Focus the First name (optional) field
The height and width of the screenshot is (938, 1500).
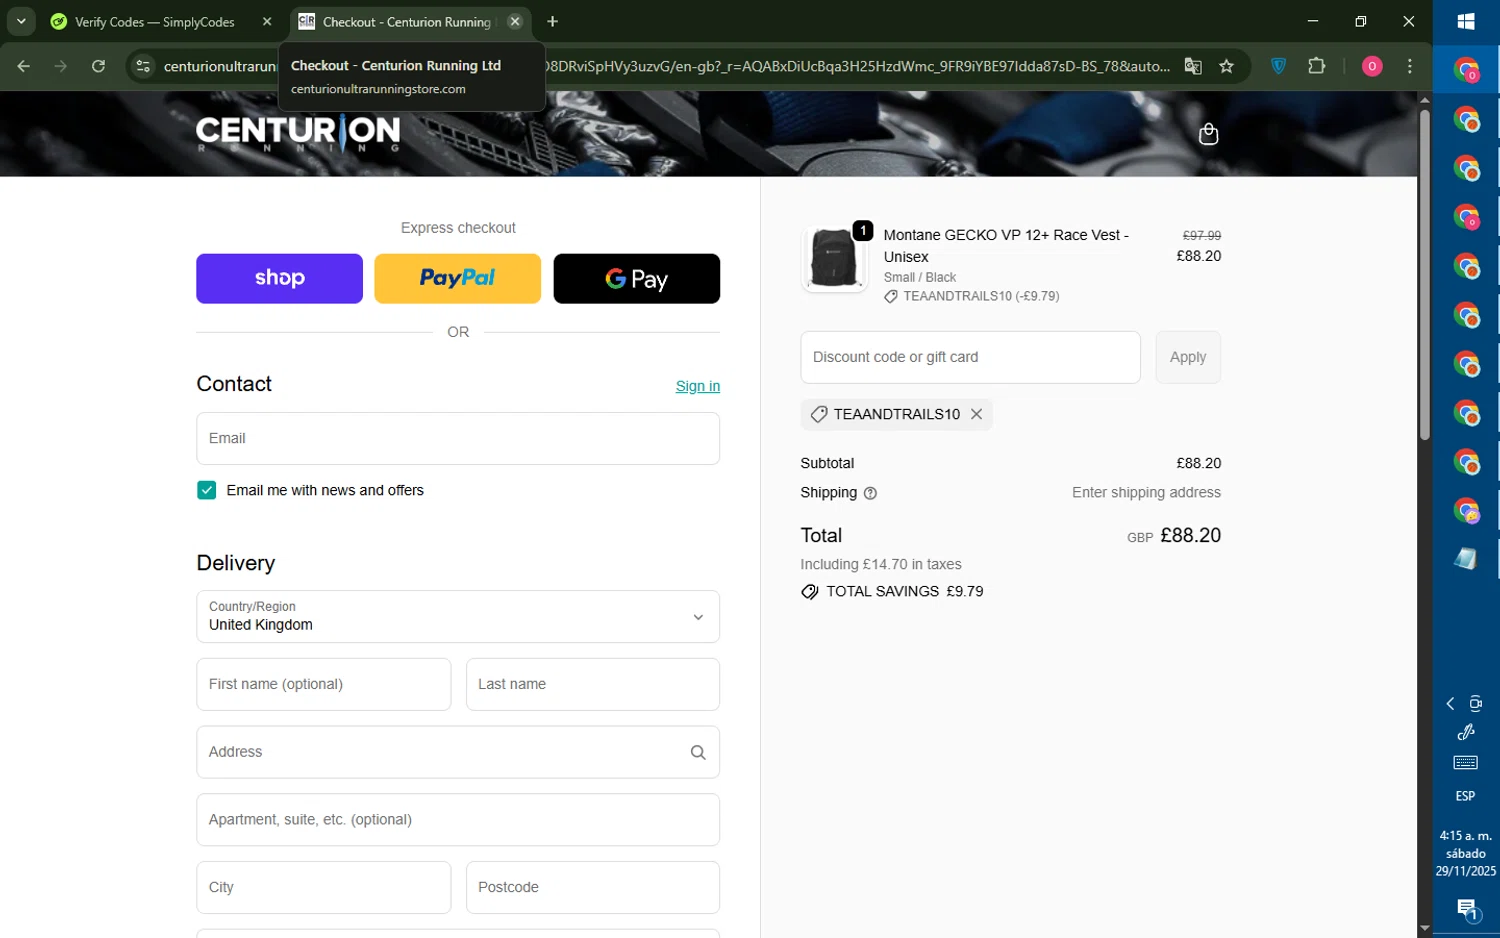tap(323, 684)
